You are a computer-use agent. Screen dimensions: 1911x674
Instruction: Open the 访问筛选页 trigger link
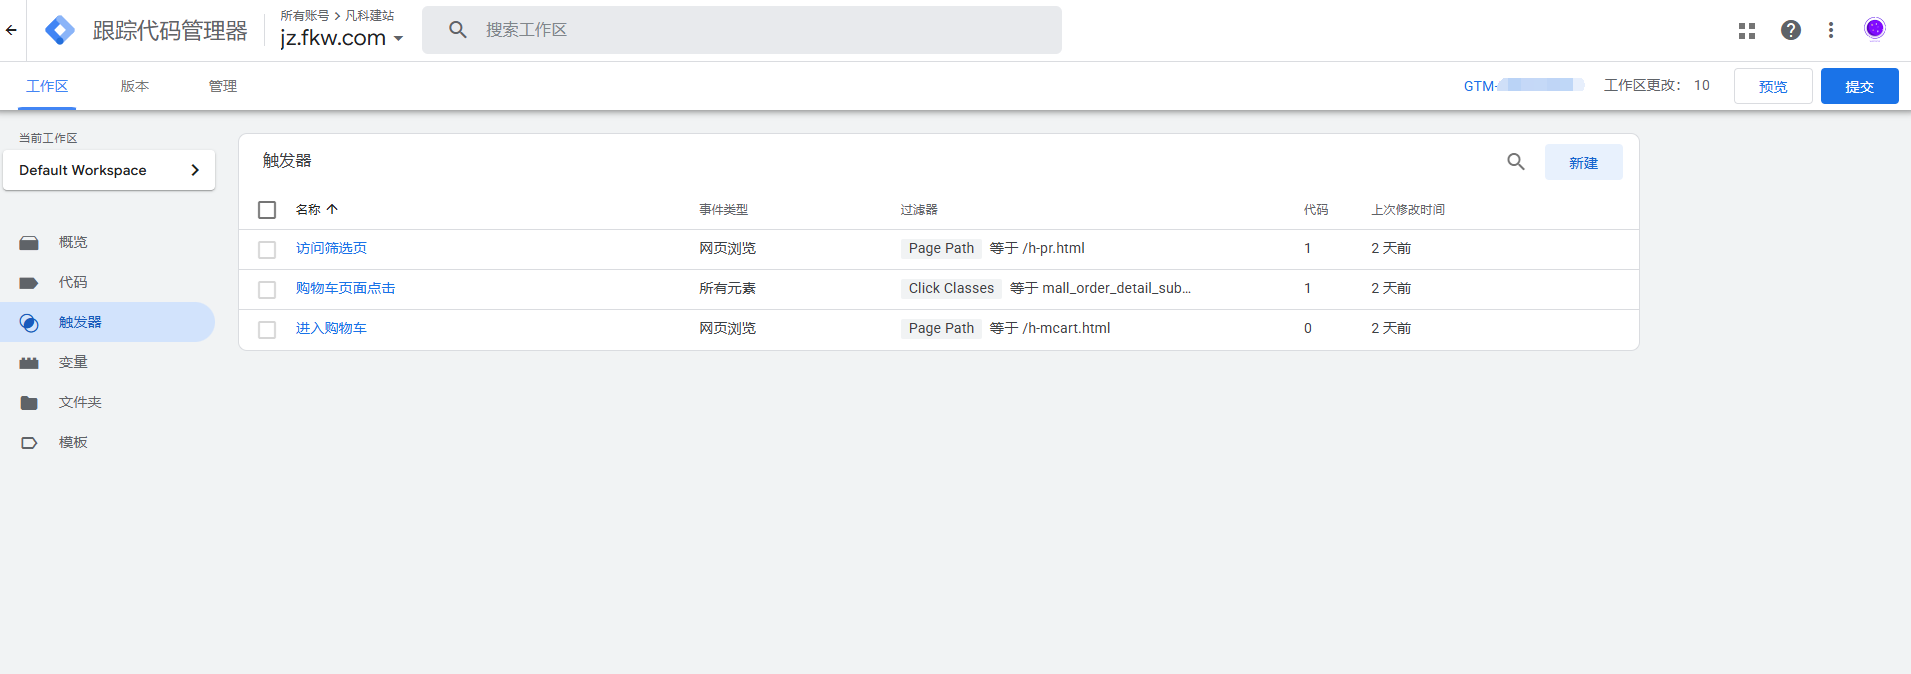click(331, 248)
